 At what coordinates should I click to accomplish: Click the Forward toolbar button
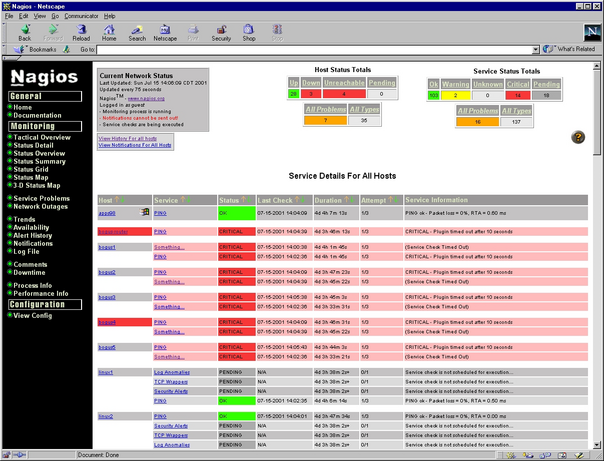click(x=53, y=32)
